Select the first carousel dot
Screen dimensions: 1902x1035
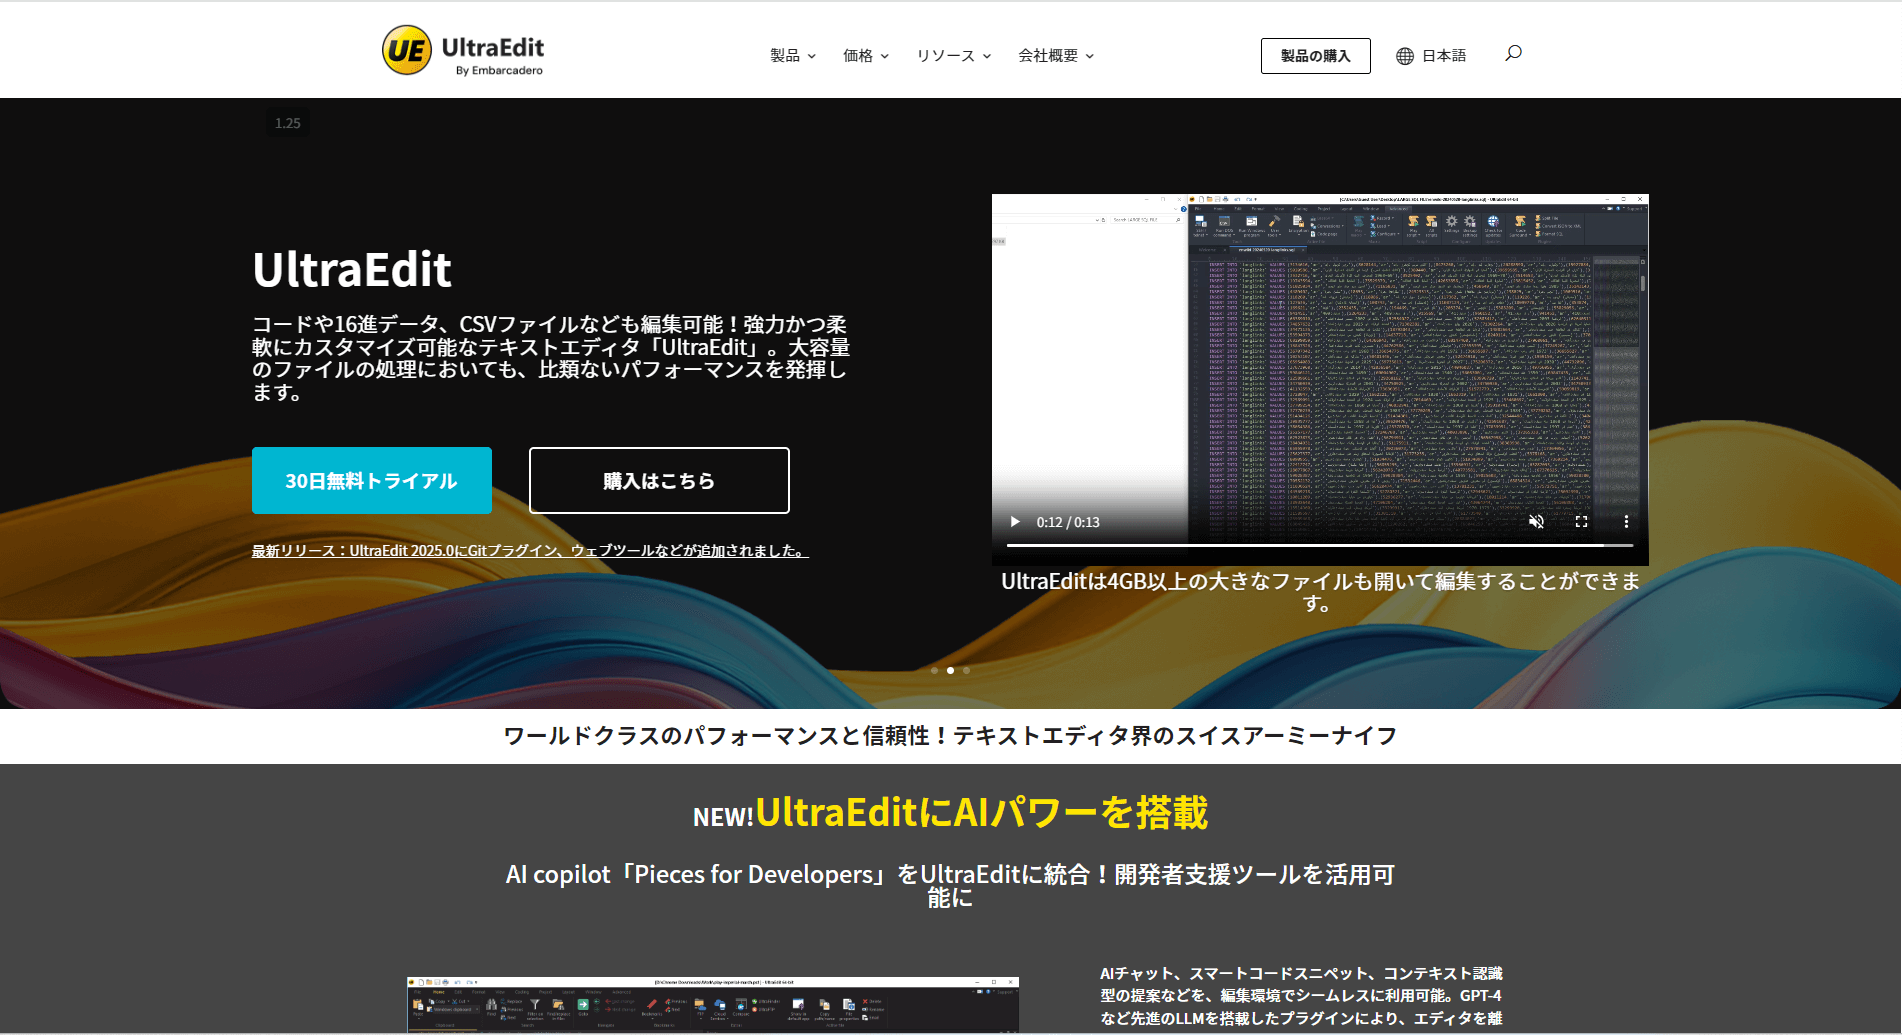pyautogui.click(x=934, y=671)
